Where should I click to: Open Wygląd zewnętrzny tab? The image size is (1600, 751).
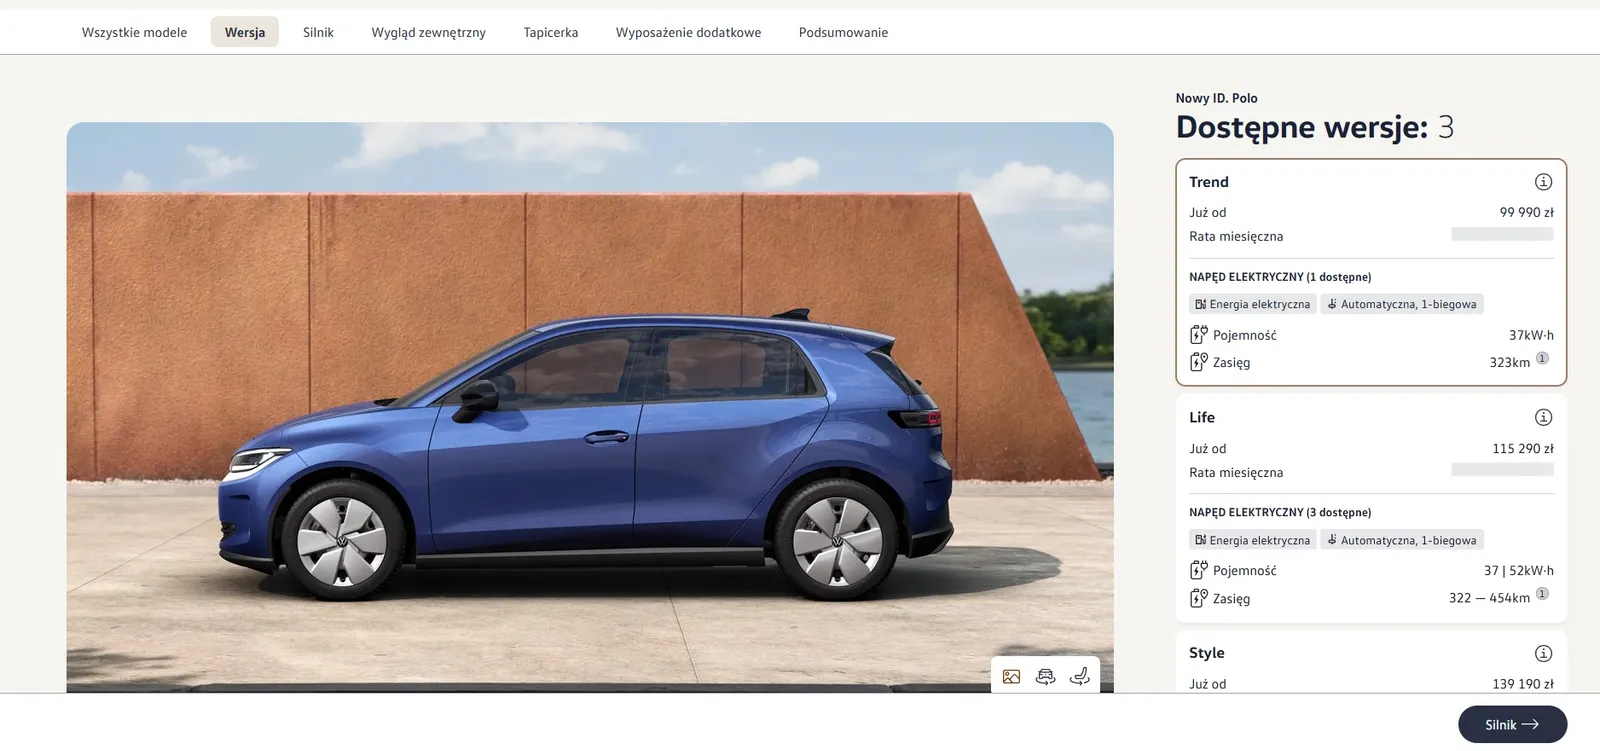click(428, 32)
